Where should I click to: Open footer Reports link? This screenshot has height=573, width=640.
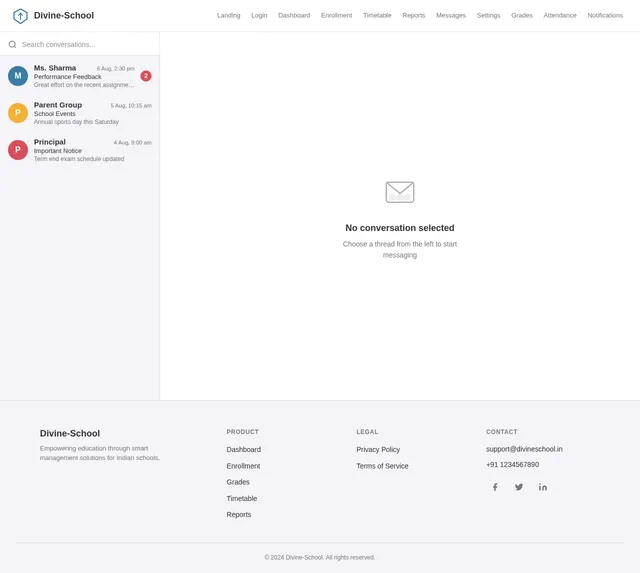click(239, 515)
